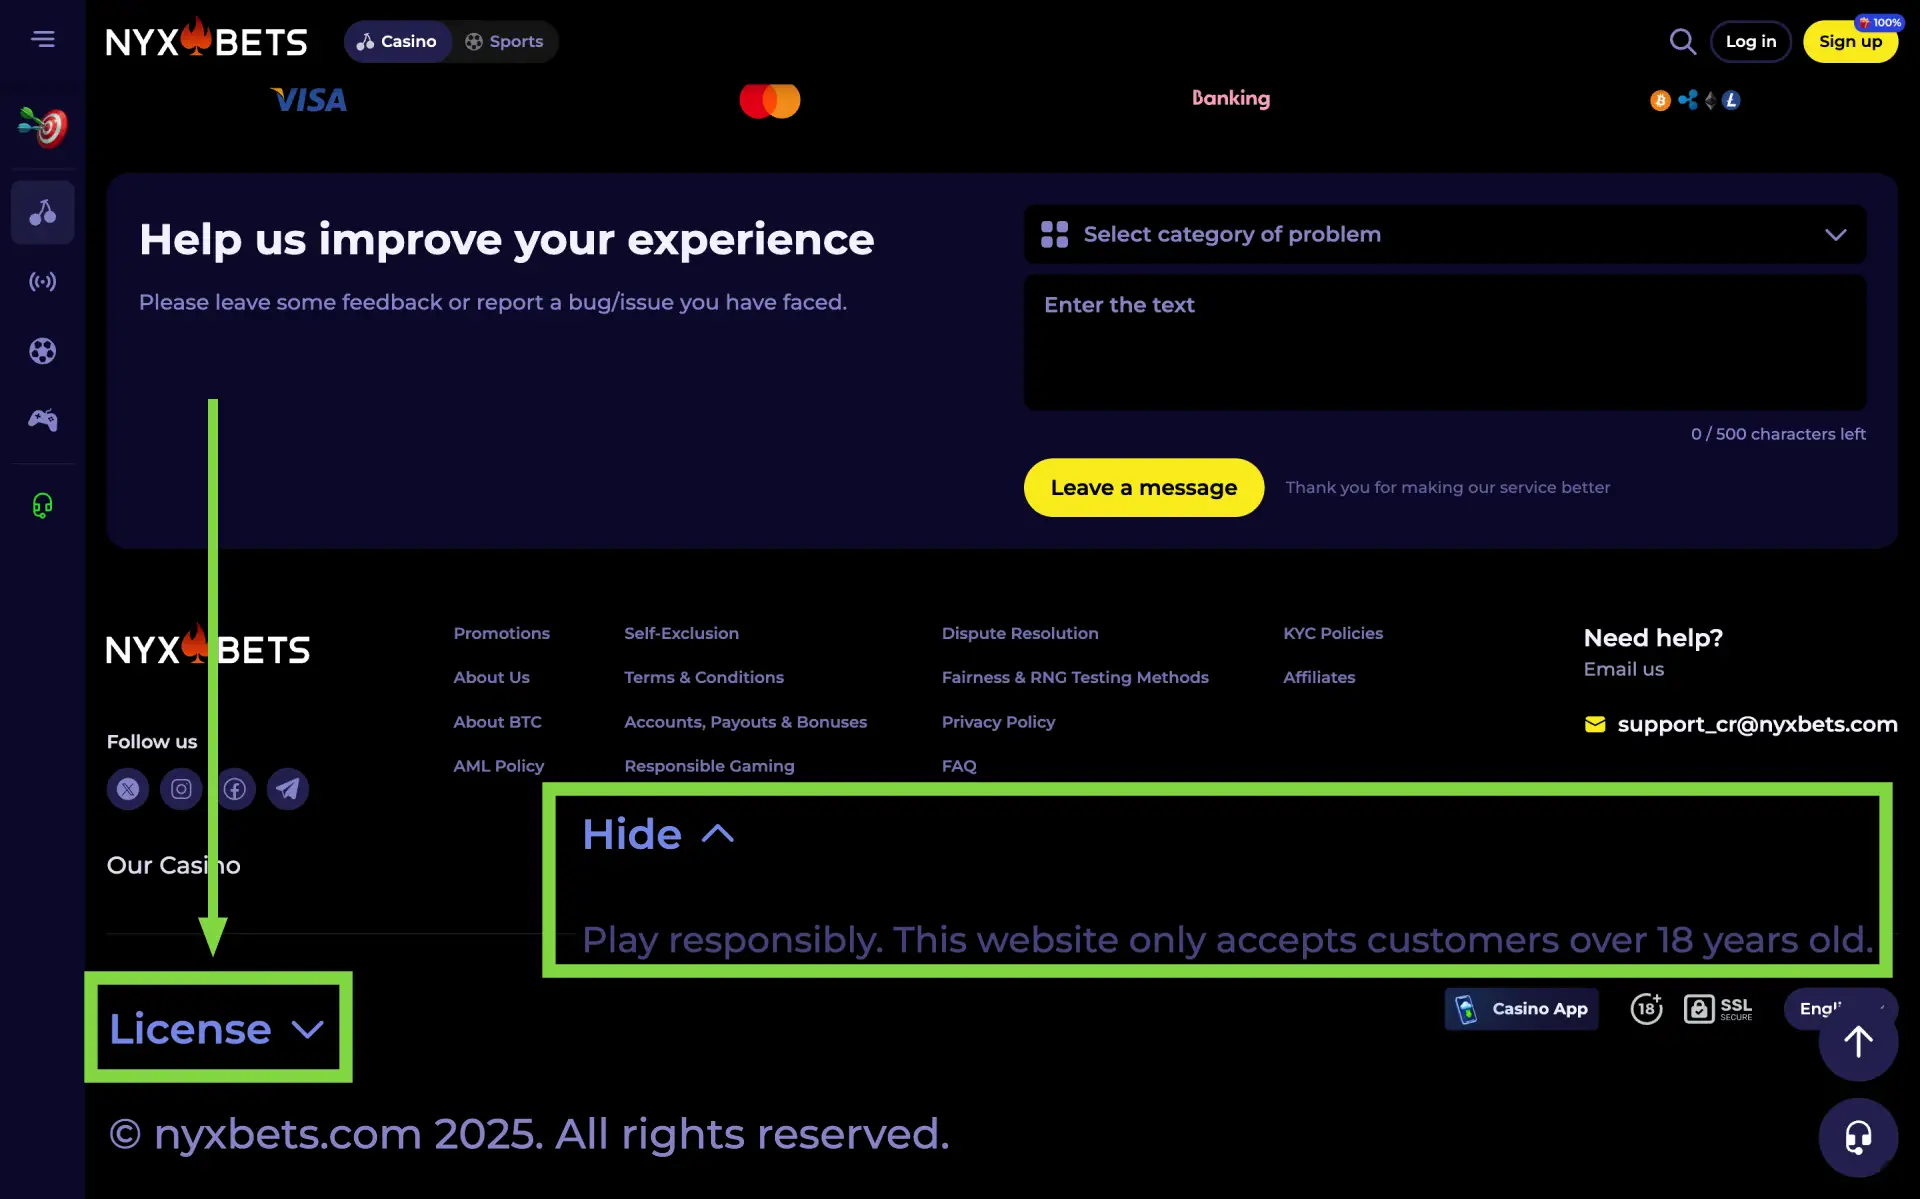This screenshot has width=1920, height=1199.
Task: Click the support_cr@nyxbets.com email link
Action: [1757, 724]
